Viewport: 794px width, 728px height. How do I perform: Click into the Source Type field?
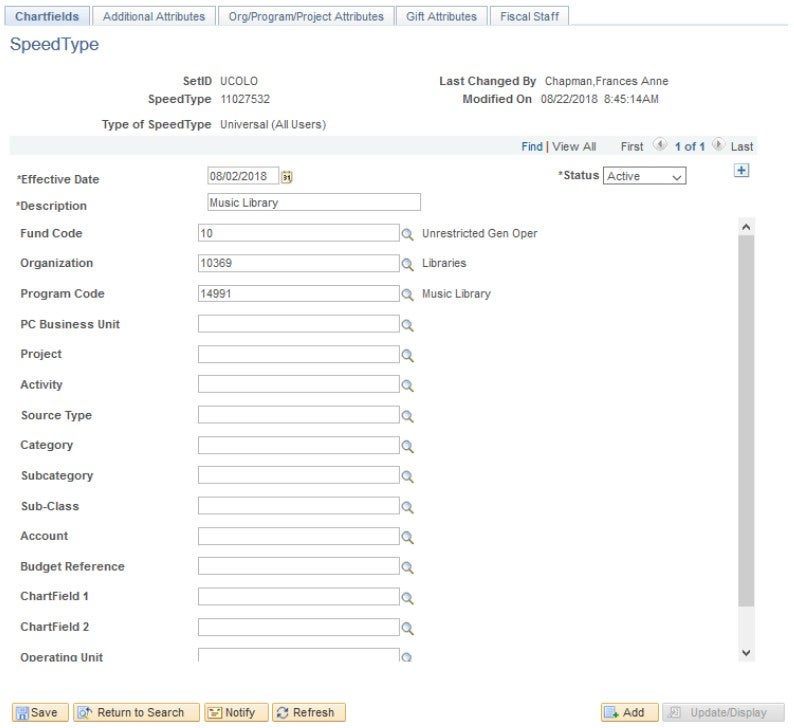point(299,415)
